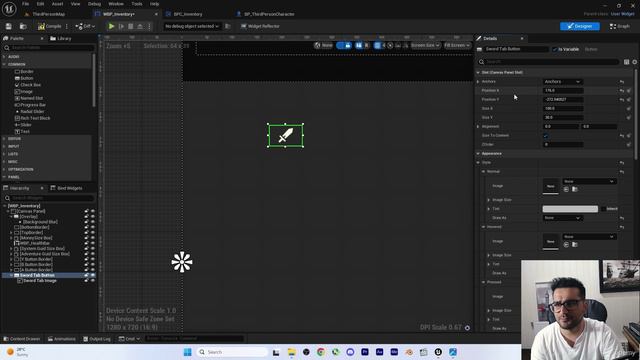
Task: Toggle lock icon for Sword Tab Image
Action: click(x=87, y=281)
